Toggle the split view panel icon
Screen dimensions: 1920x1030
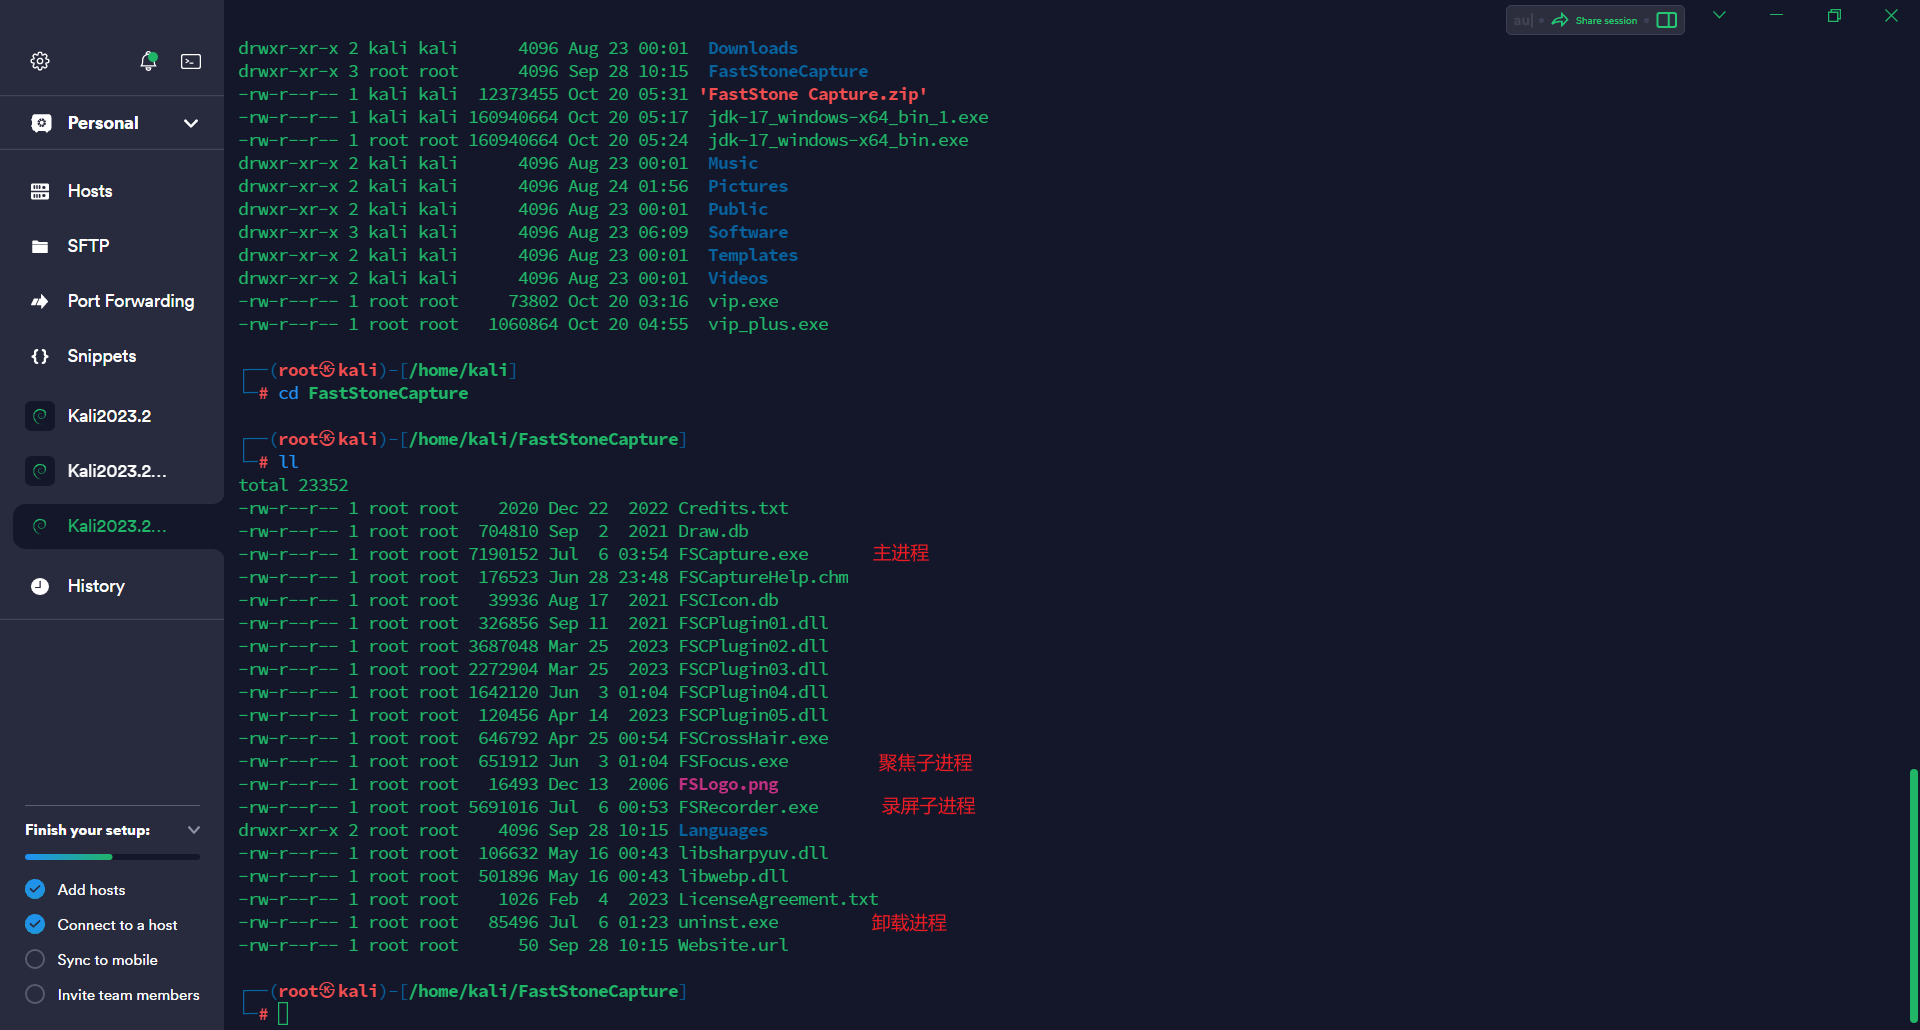pos(1667,20)
